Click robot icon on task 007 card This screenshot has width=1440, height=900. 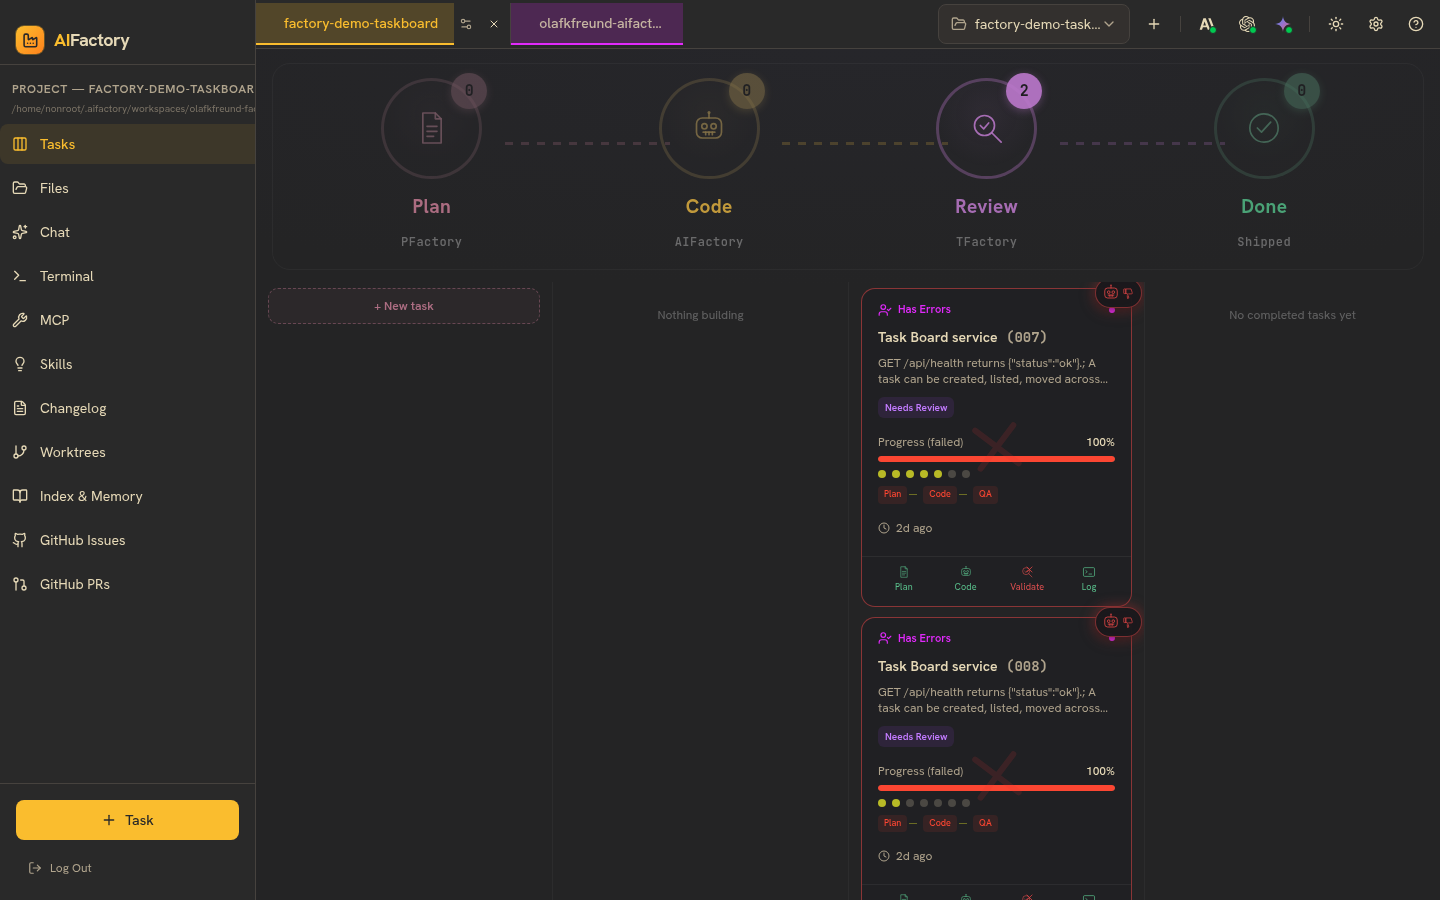click(x=1110, y=293)
